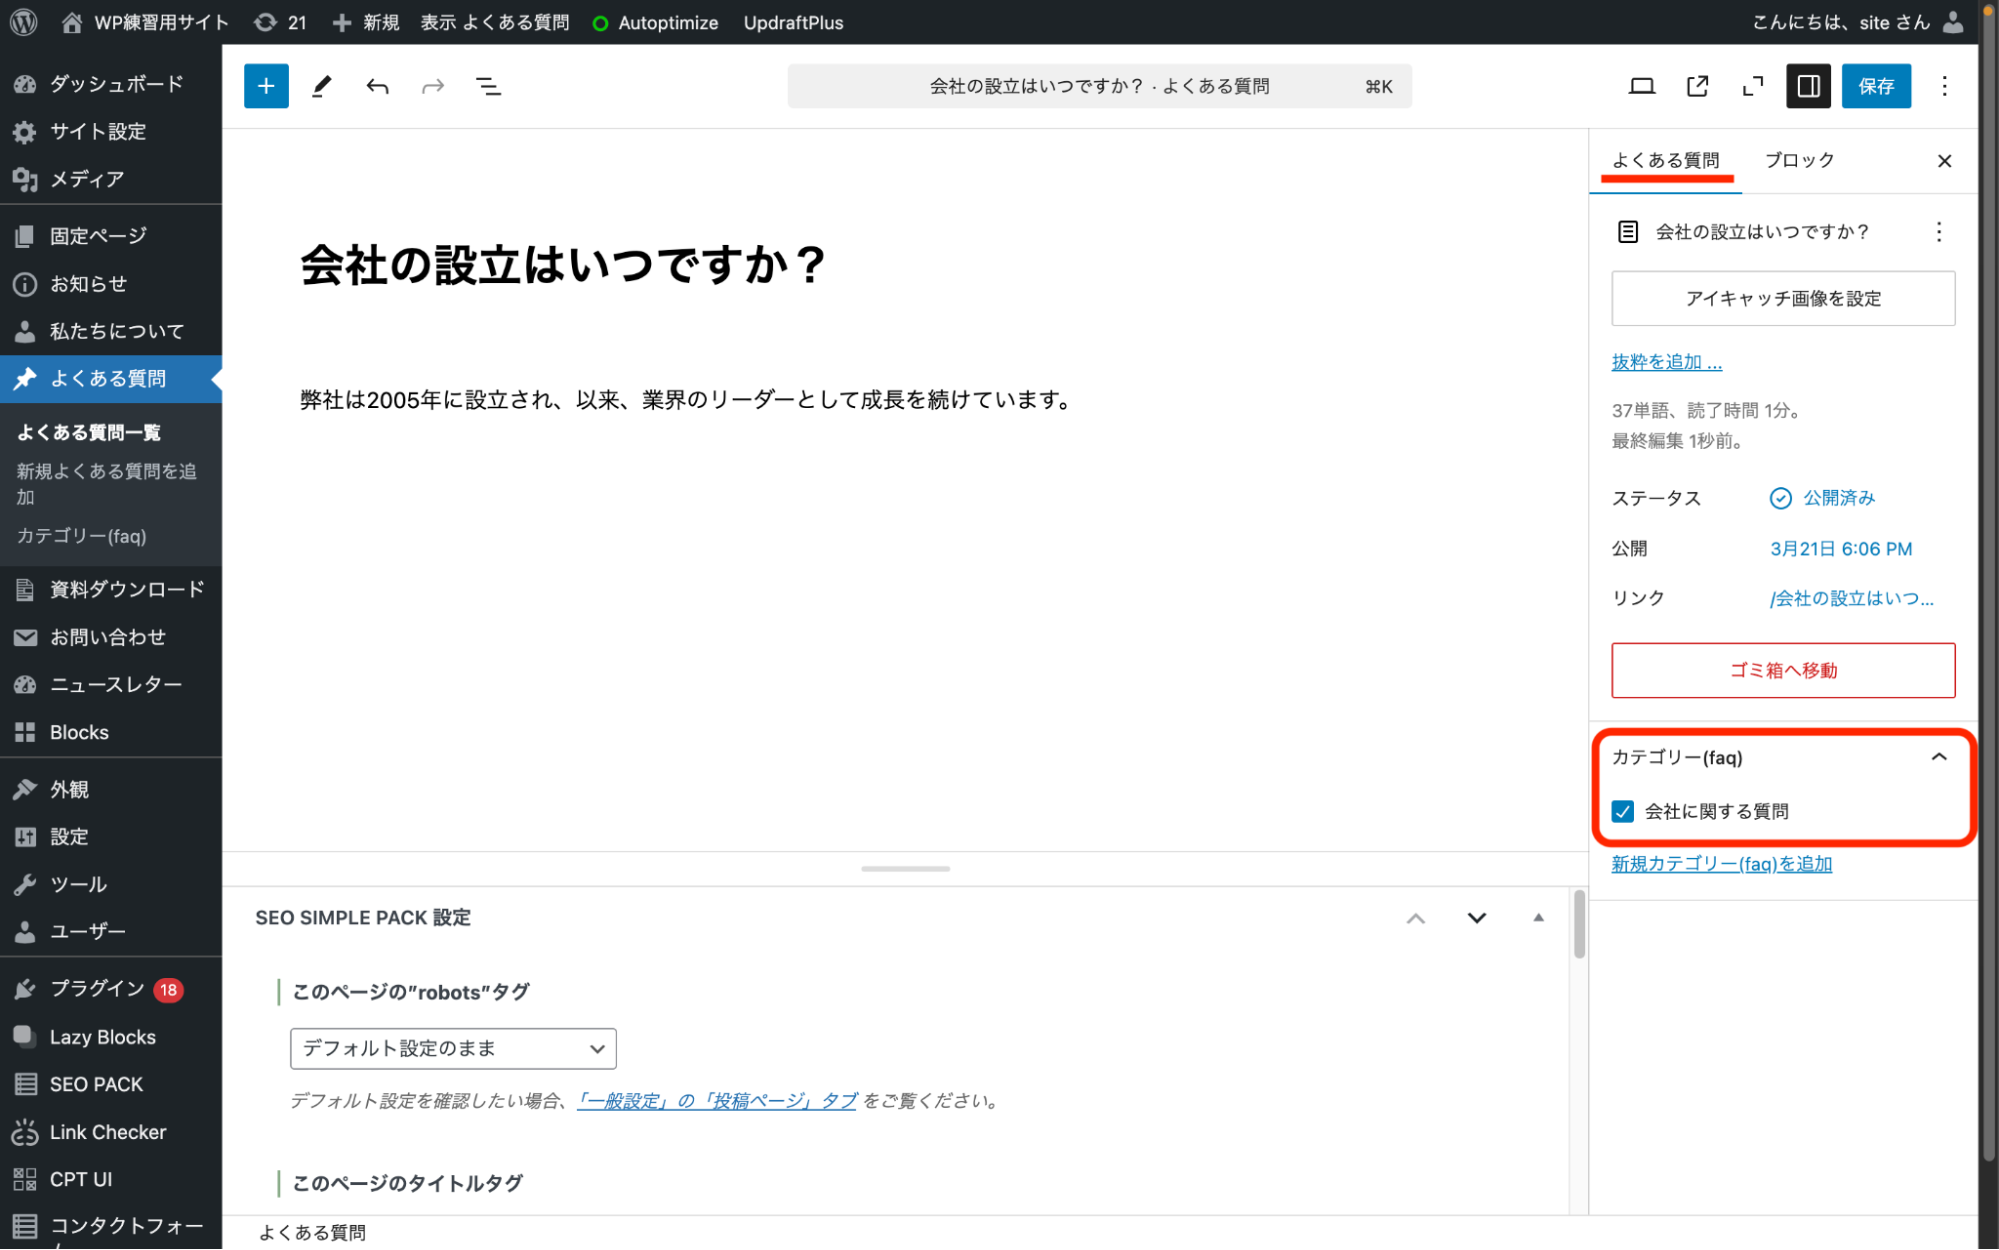Viewport: 1999px width, 1250px height.
Task: Click the 保存 save button
Action: pyautogui.click(x=1875, y=86)
